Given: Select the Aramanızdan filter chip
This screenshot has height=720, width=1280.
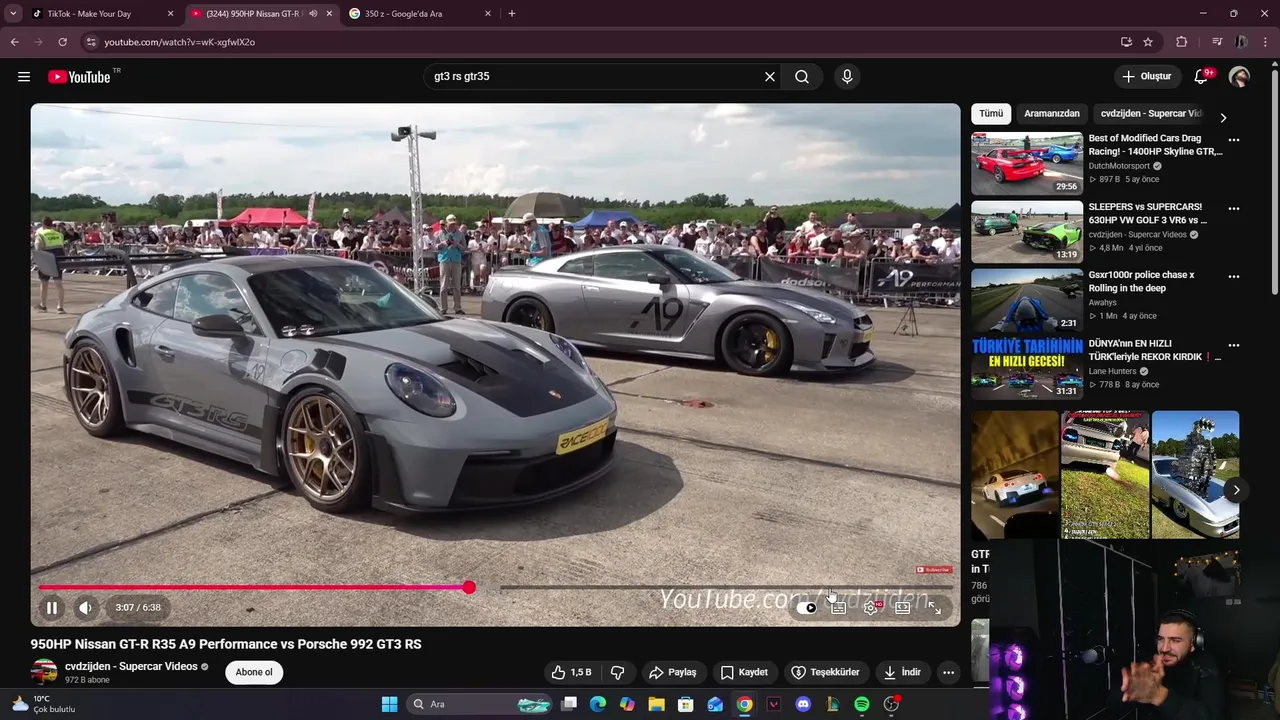Looking at the screenshot, I should tap(1052, 114).
